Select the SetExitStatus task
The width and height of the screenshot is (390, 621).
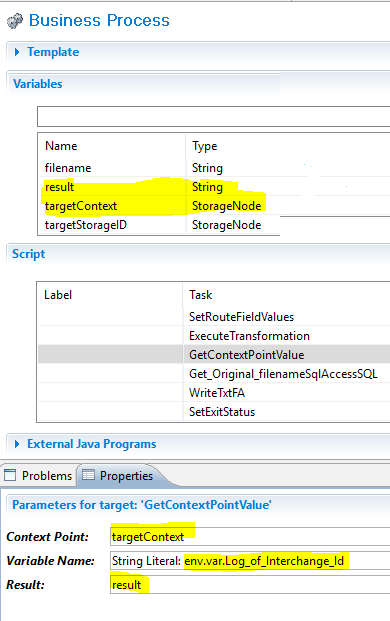pos(222,412)
